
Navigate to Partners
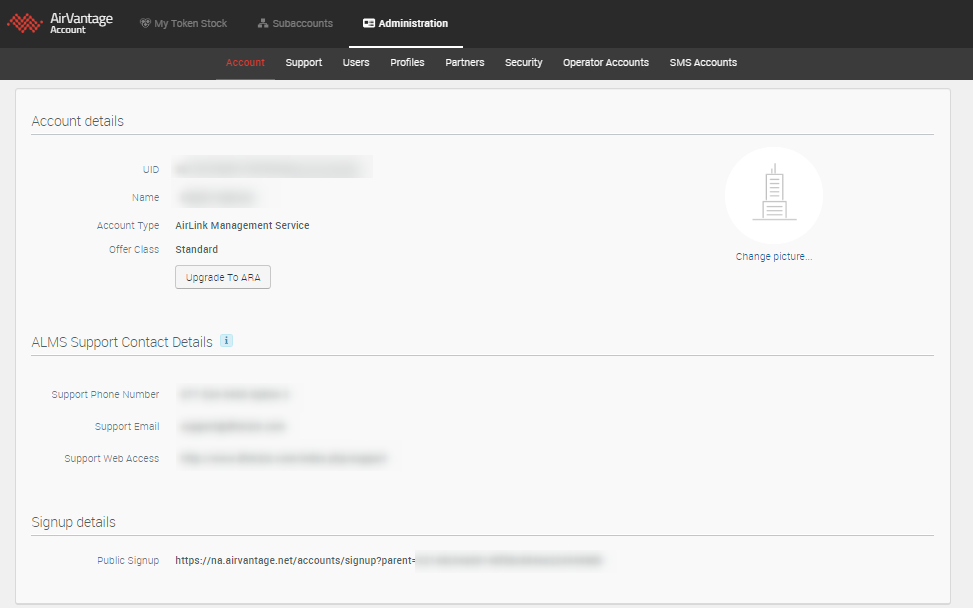click(465, 62)
